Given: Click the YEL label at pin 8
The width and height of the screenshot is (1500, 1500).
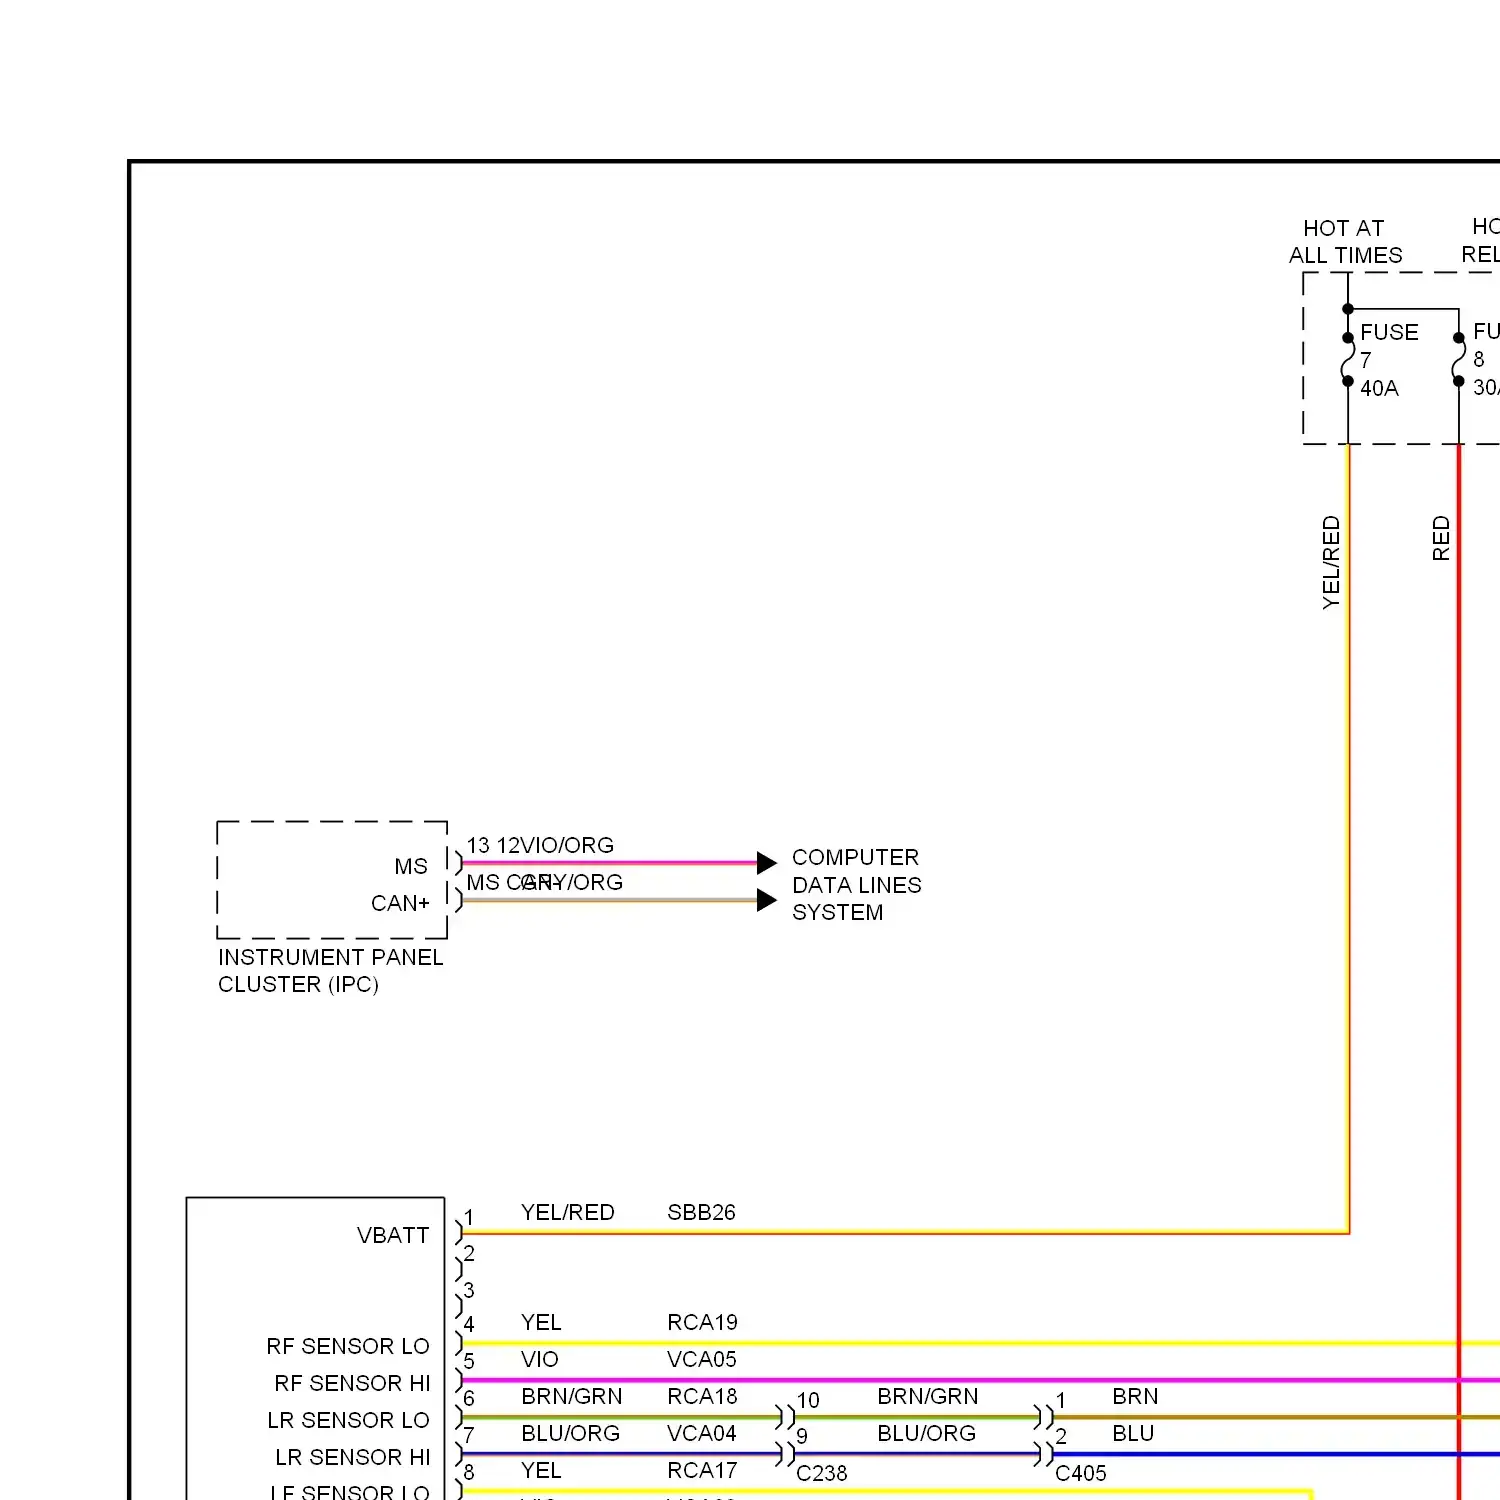Looking at the screenshot, I should [541, 1470].
